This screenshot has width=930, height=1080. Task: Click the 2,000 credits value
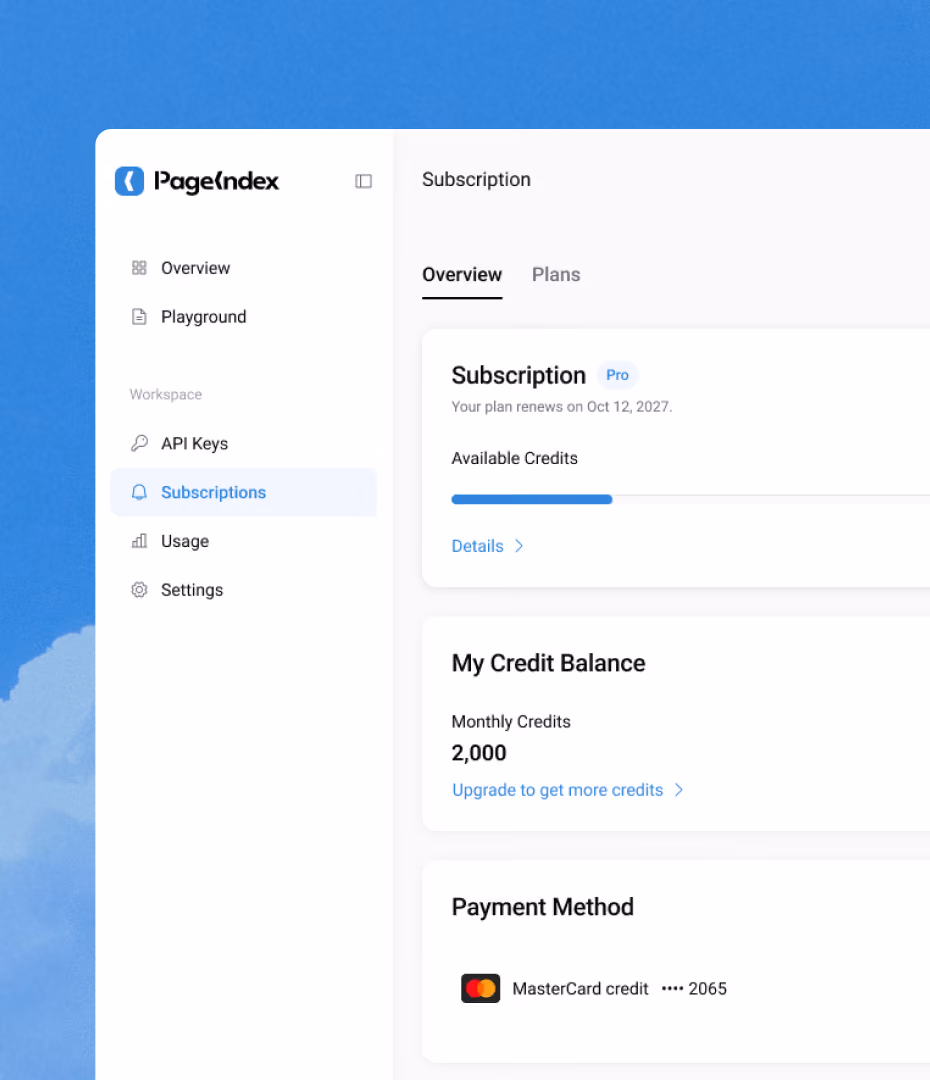point(479,753)
